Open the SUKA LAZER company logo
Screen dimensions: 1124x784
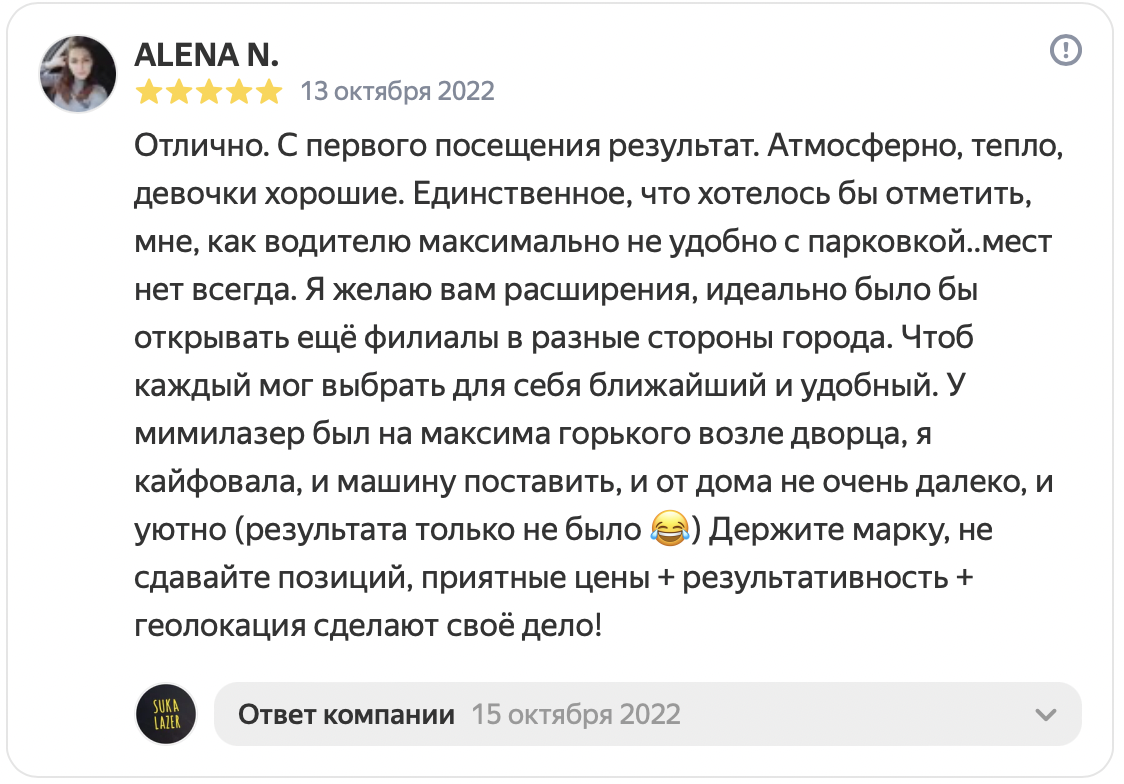[166, 714]
